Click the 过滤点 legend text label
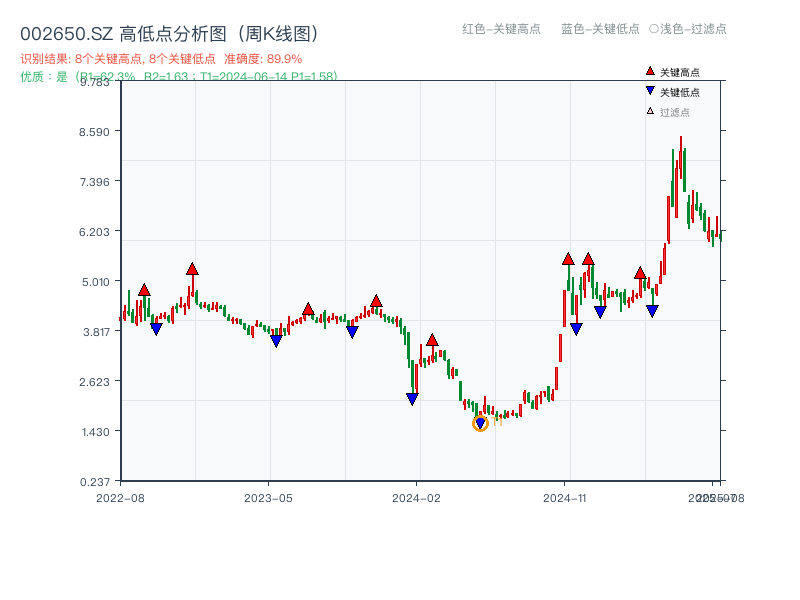This screenshot has height=600, width=800. click(675, 112)
